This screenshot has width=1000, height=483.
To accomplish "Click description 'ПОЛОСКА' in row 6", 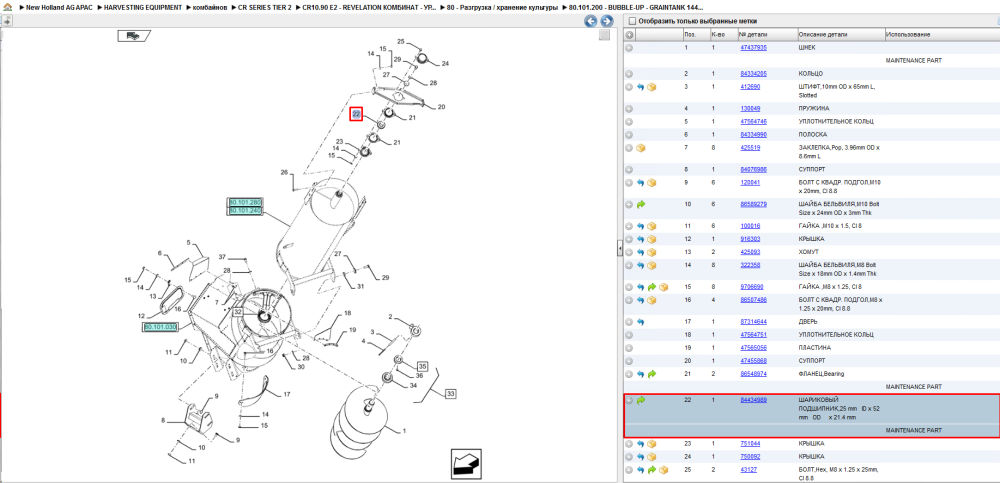I will [812, 135].
